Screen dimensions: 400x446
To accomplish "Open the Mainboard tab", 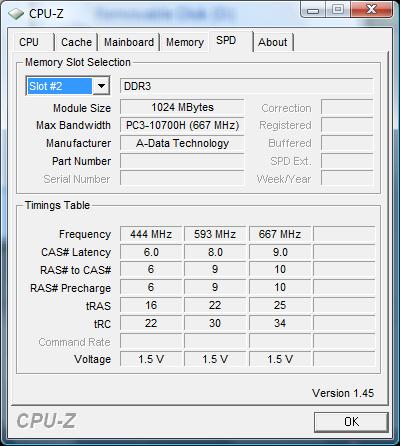I will click(129, 42).
